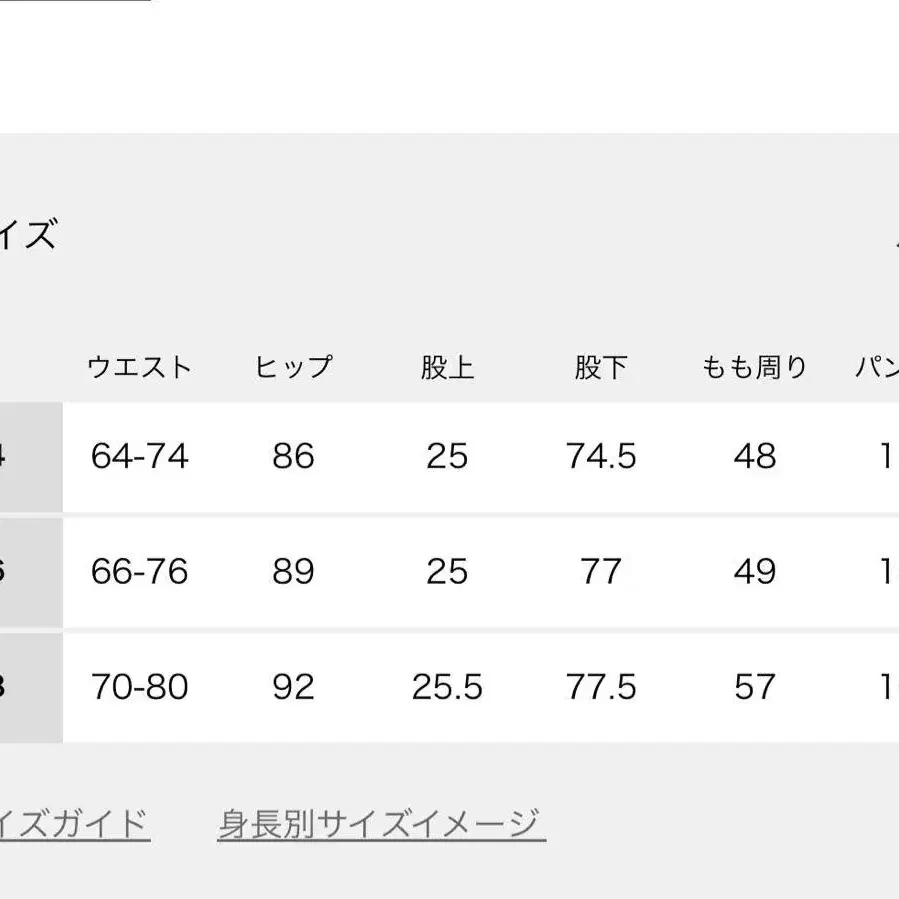
Task: Click the 股下 column header
Action: point(601,368)
